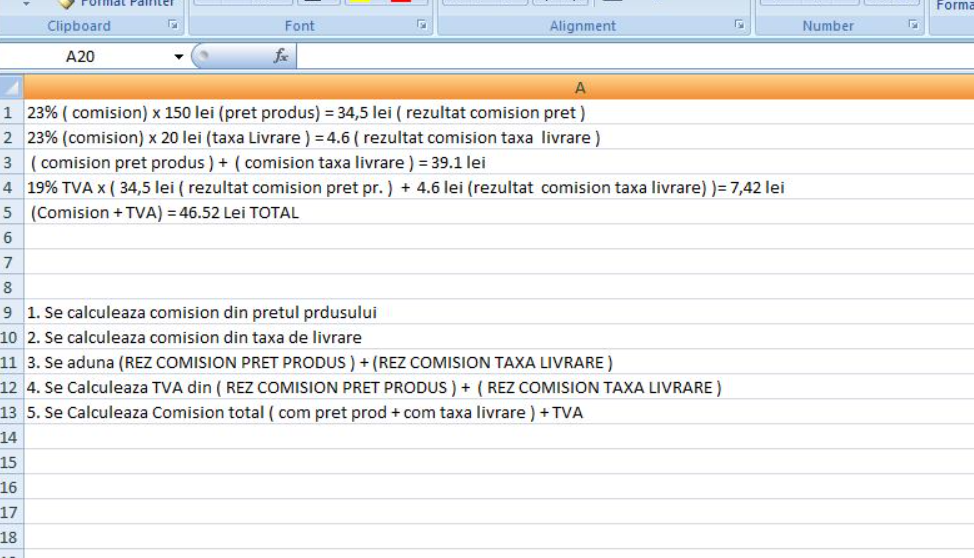Select cell '(Comision + TVA) = 46.52 Lei TOTAL'
The height and width of the screenshot is (558, 974).
(499, 213)
